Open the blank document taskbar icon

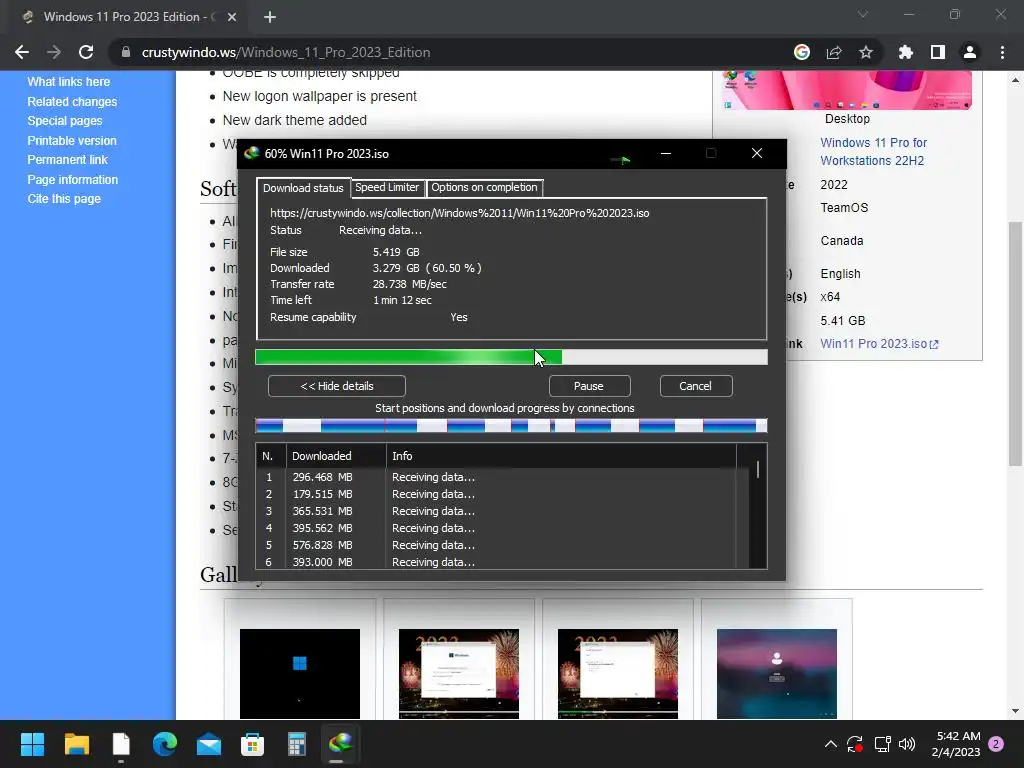[x=121, y=744]
